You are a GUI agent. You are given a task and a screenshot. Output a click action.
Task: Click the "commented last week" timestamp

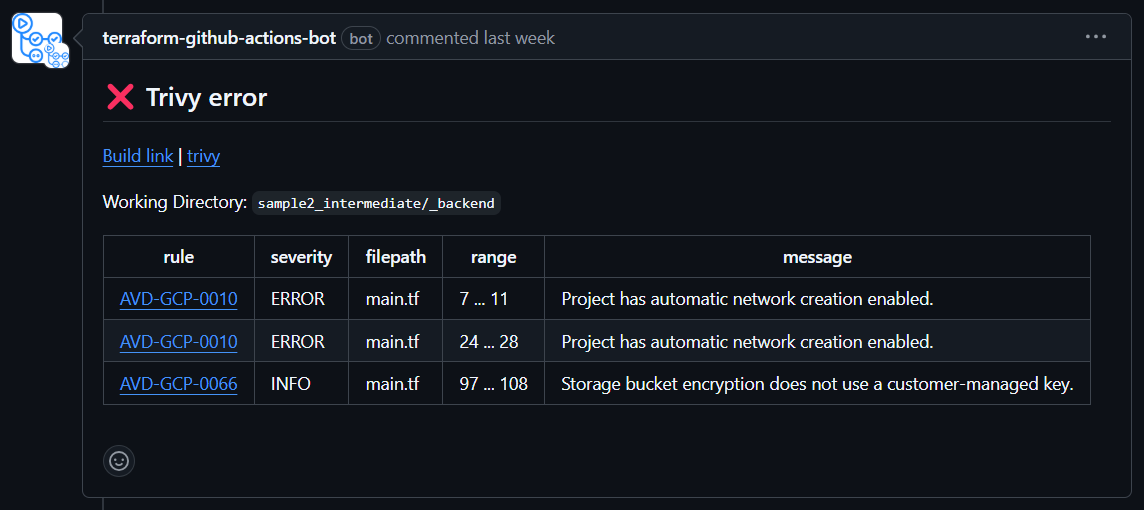tap(470, 38)
